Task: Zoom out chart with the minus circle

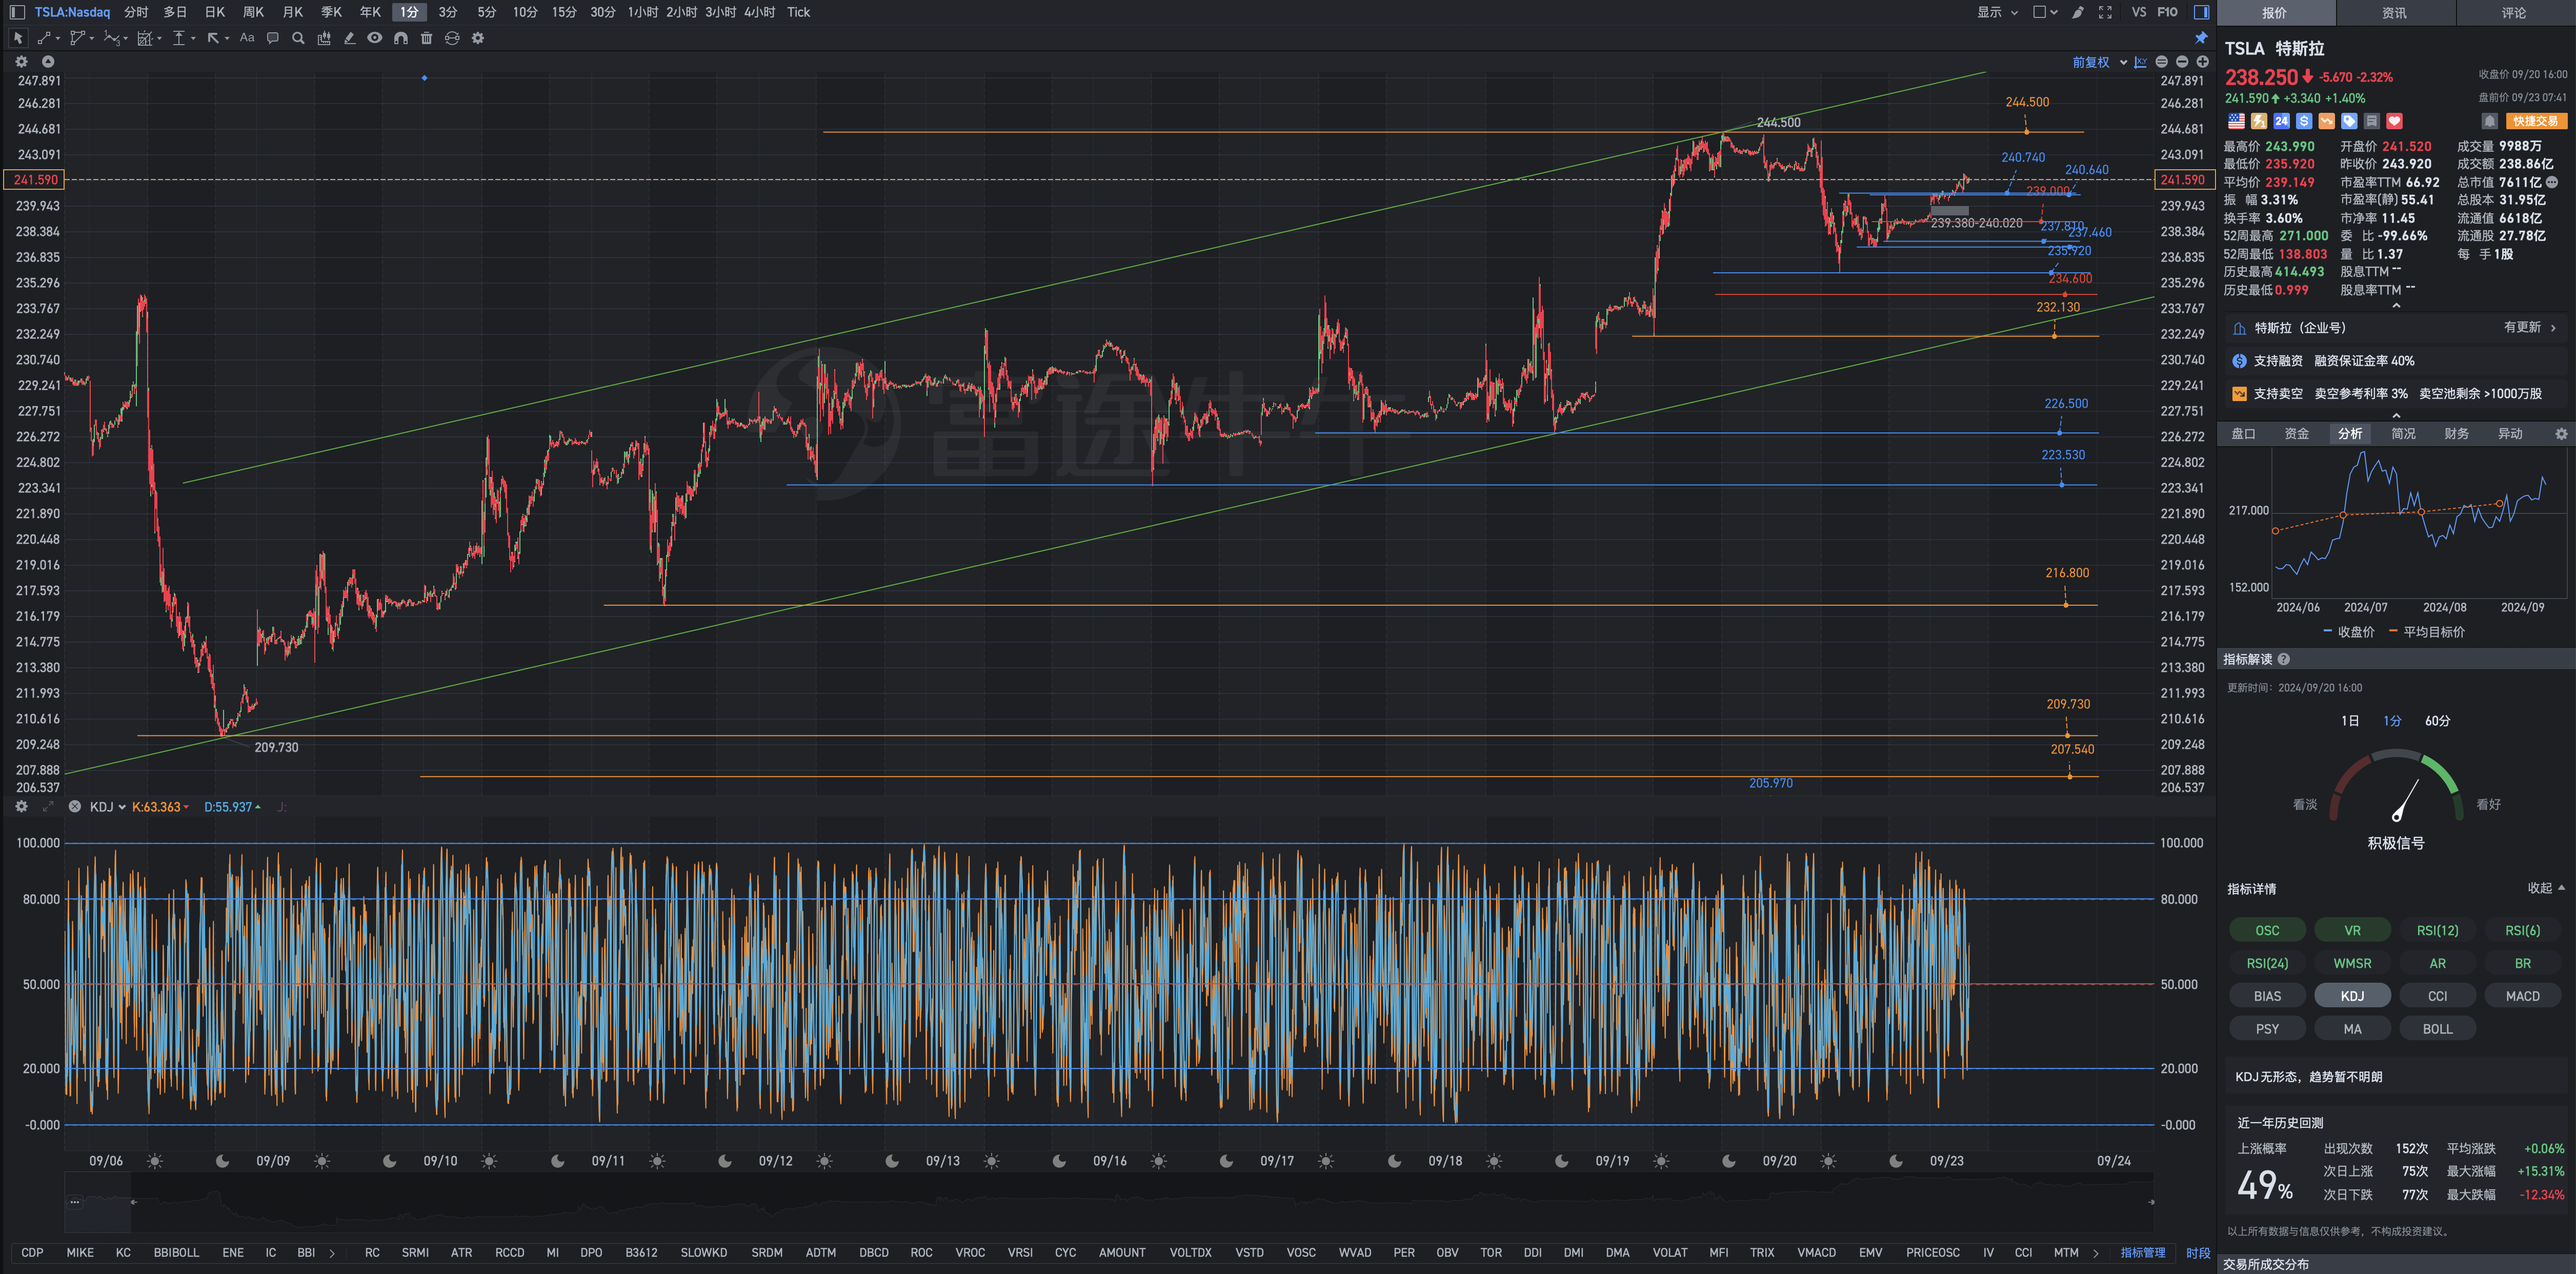Action: click(x=2182, y=62)
